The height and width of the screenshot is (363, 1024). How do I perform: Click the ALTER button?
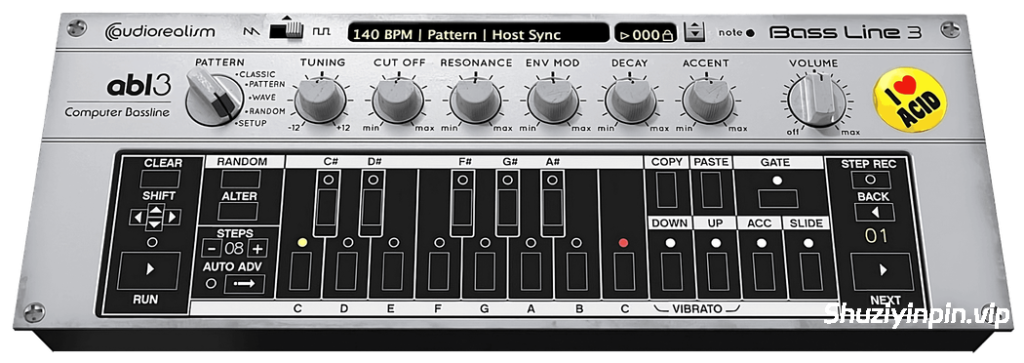238,212
